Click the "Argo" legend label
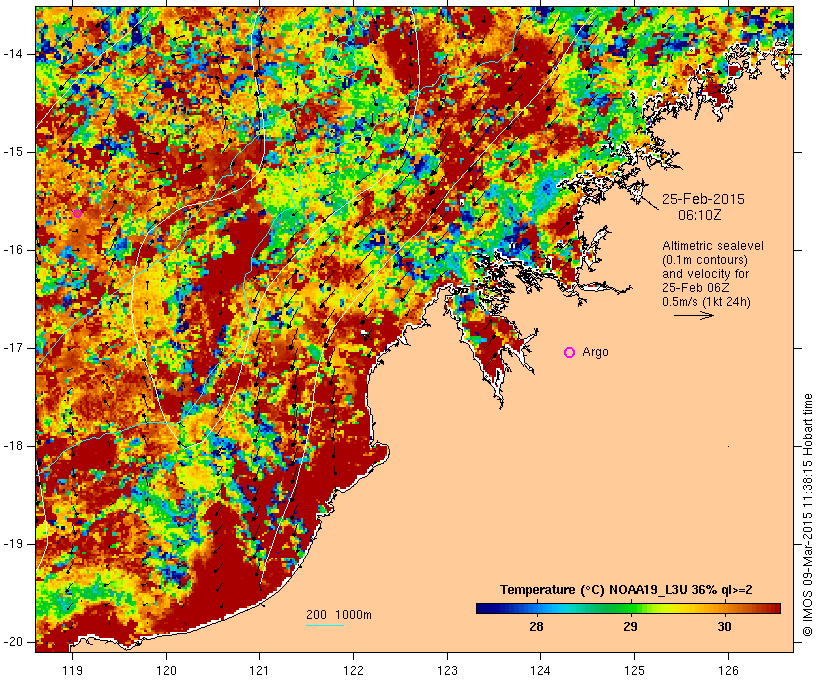The height and width of the screenshot is (680, 820). pyautogui.click(x=596, y=352)
